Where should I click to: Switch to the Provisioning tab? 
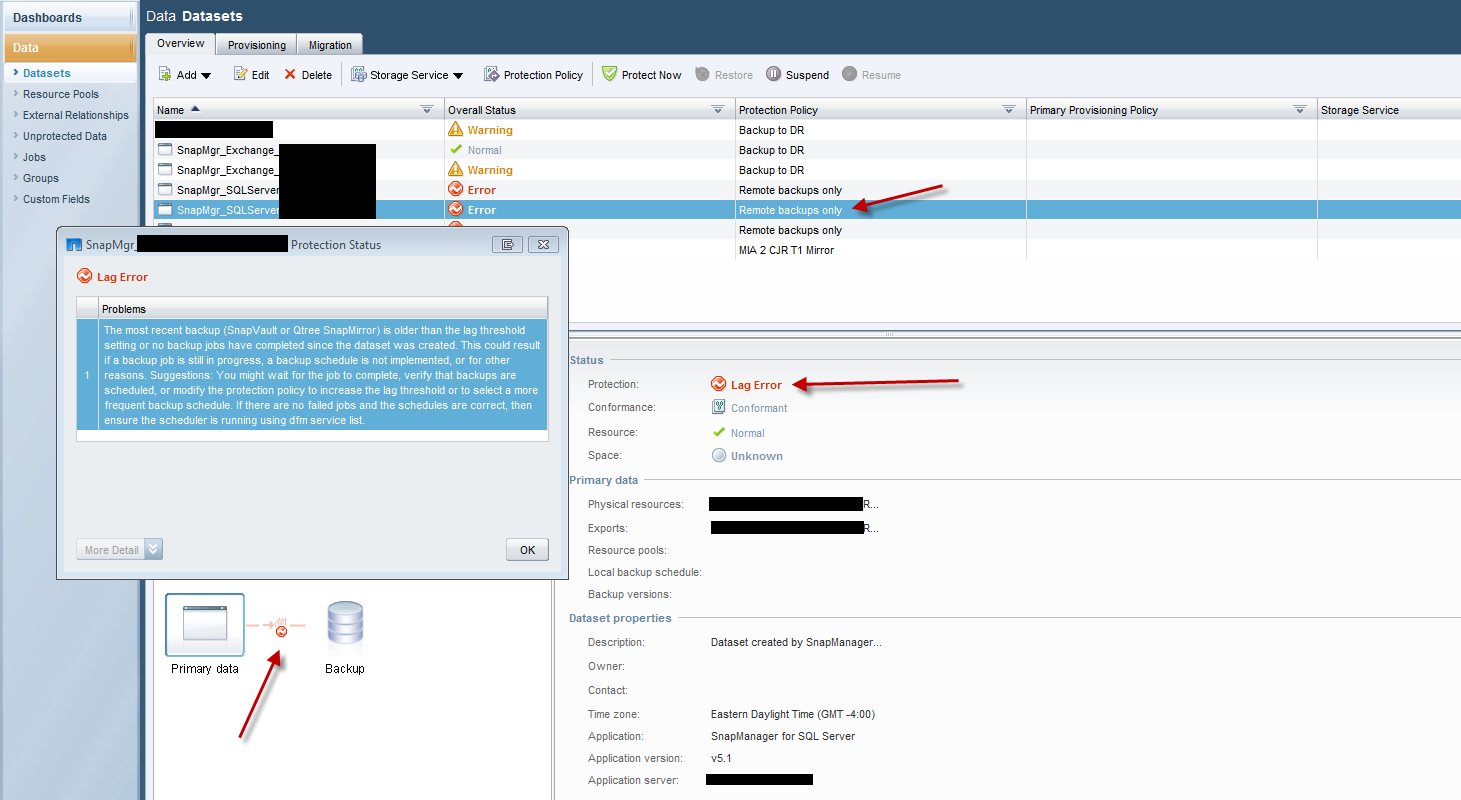pyautogui.click(x=256, y=45)
